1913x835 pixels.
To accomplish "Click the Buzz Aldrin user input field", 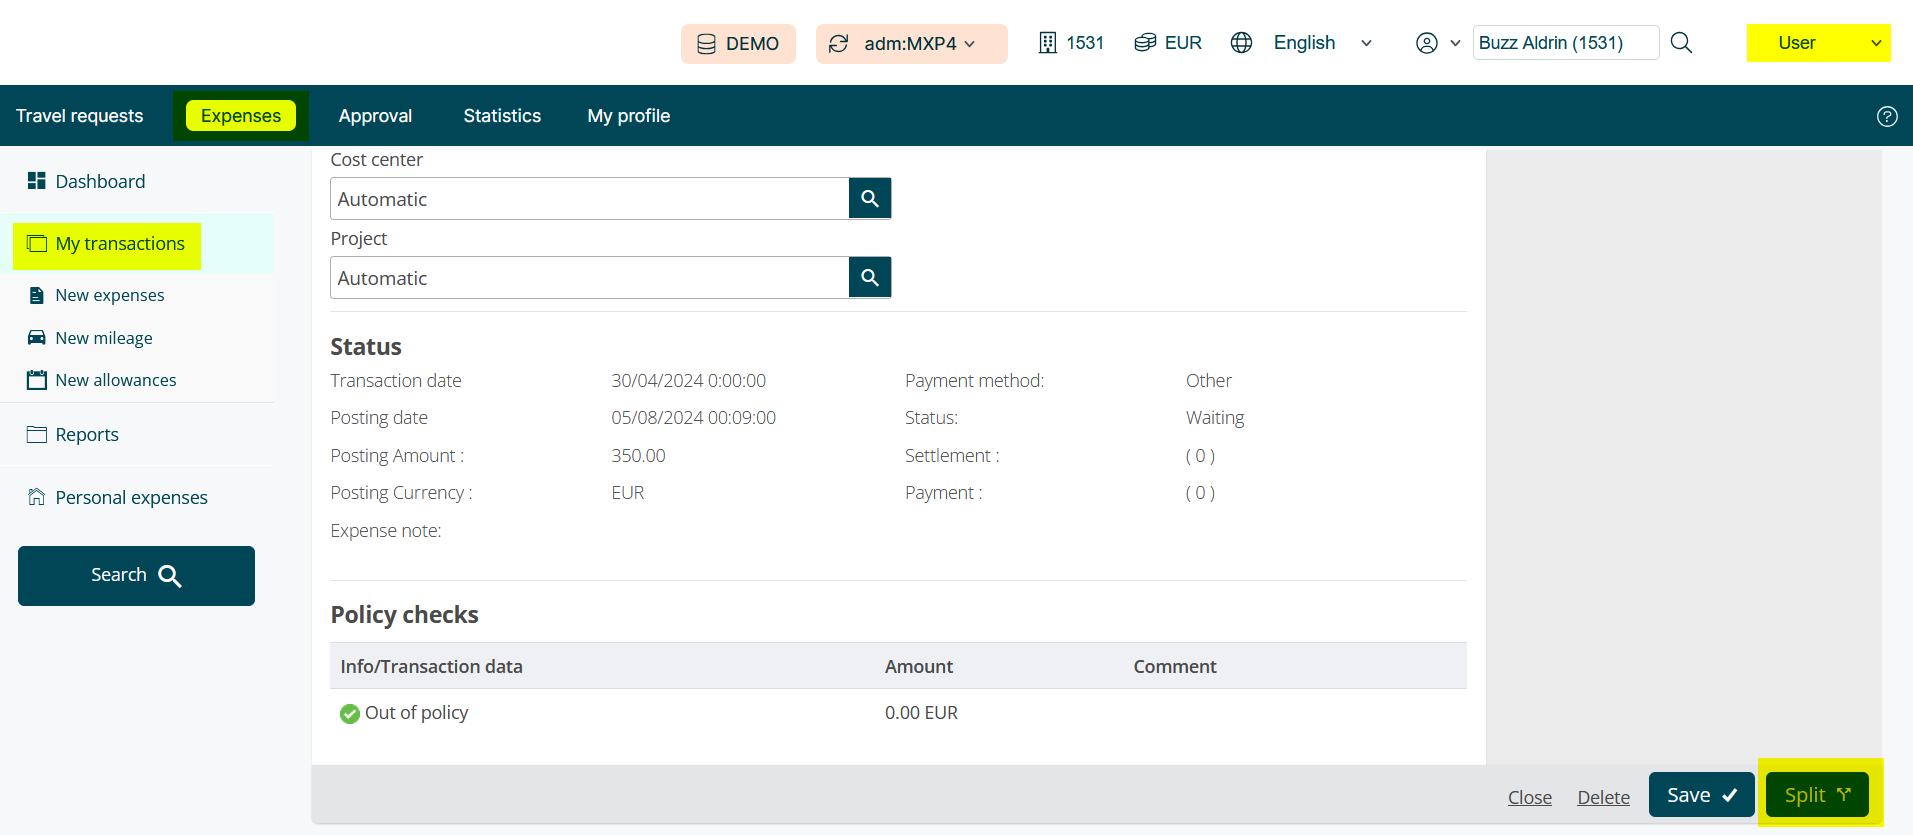I will point(1564,43).
